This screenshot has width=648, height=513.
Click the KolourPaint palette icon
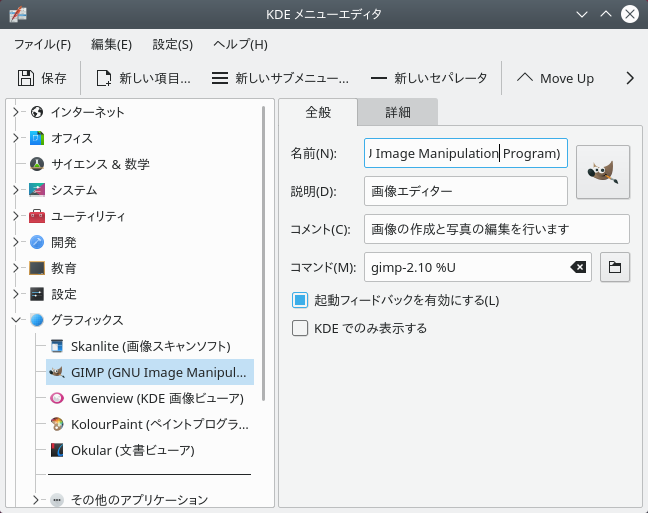(57, 424)
